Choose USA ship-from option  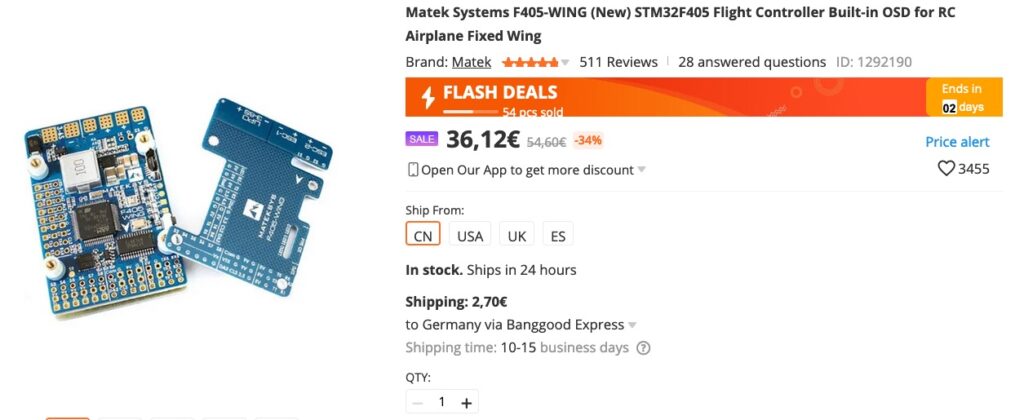point(470,236)
